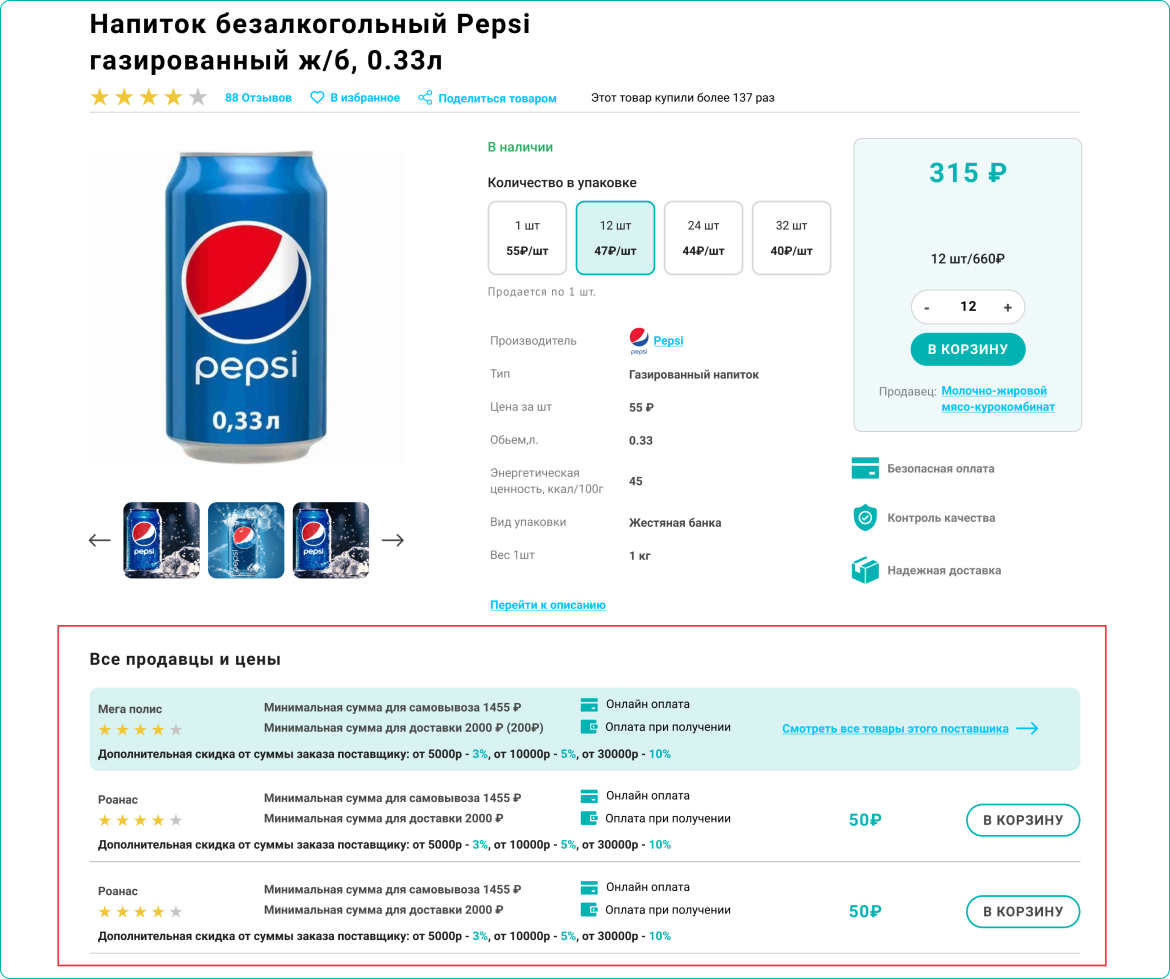Choose the 32 шт package option
Image resolution: width=1170 pixels, height=979 pixels.
(791, 238)
